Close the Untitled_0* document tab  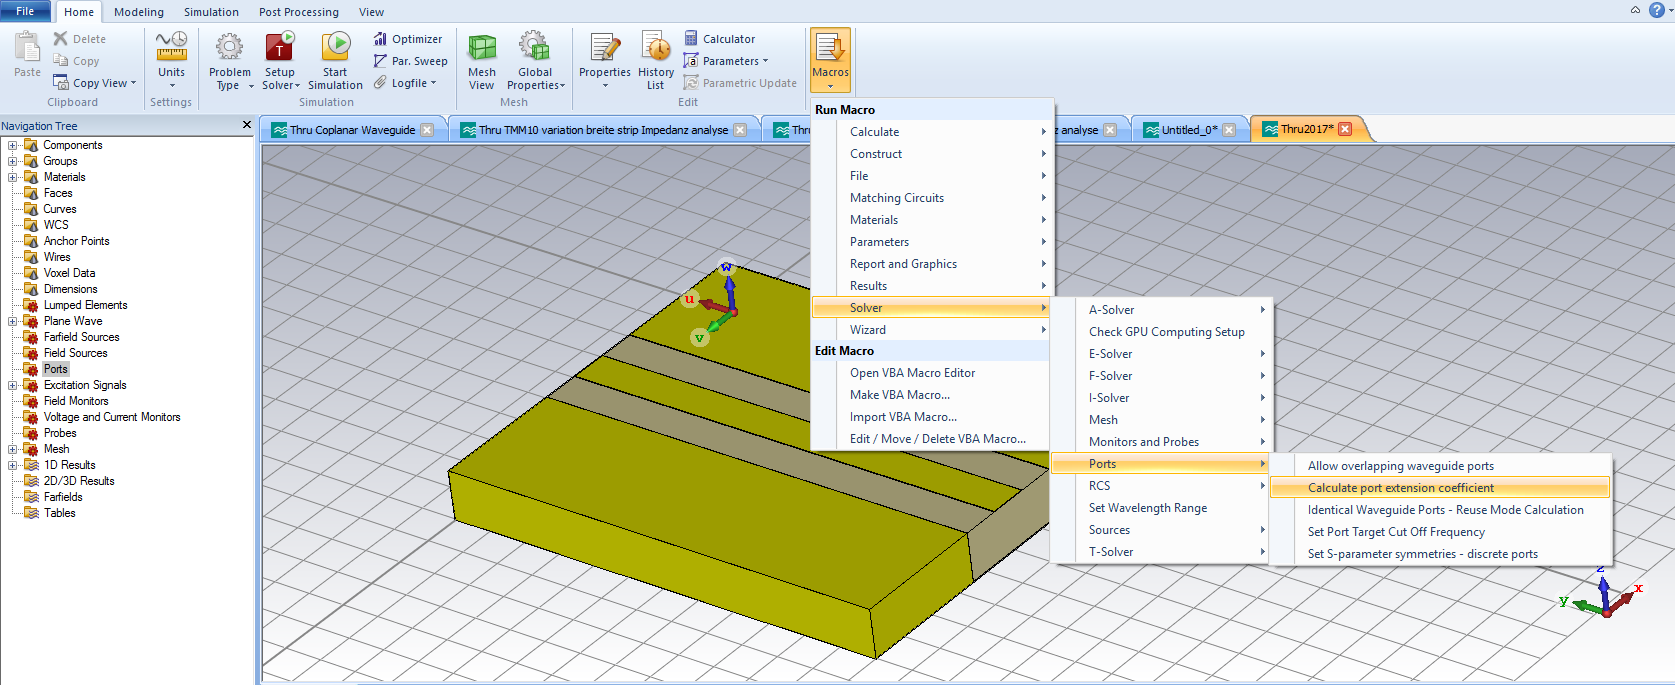(1229, 130)
